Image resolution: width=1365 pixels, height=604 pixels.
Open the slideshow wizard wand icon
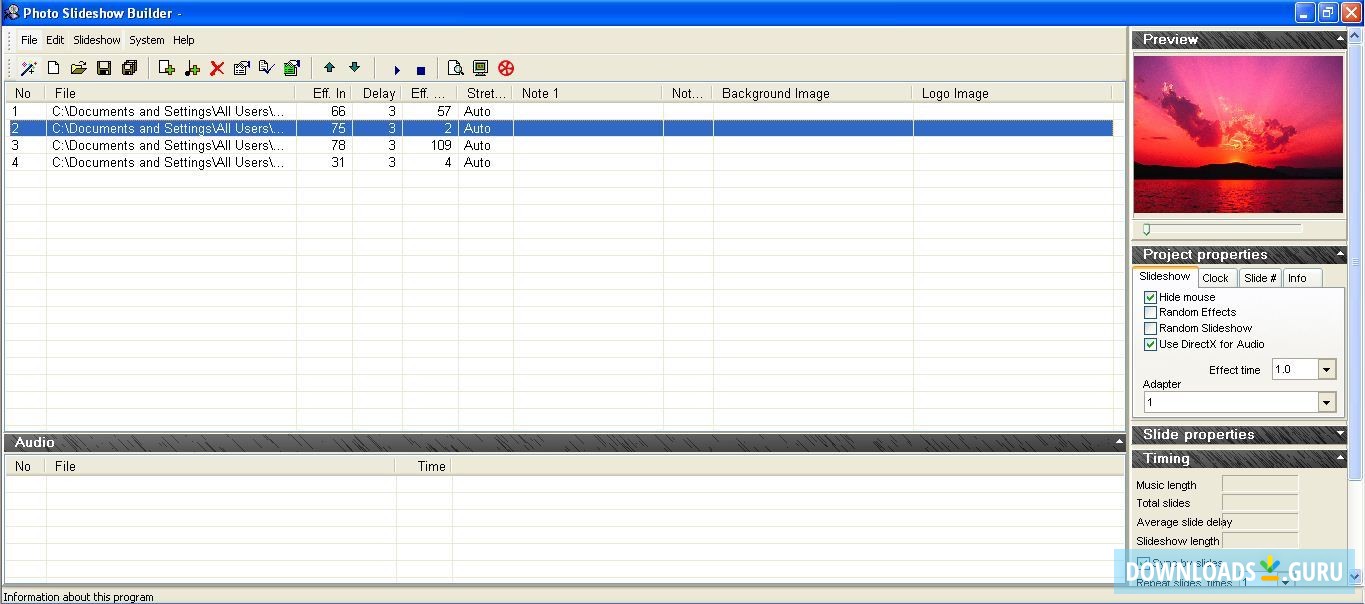click(28, 68)
